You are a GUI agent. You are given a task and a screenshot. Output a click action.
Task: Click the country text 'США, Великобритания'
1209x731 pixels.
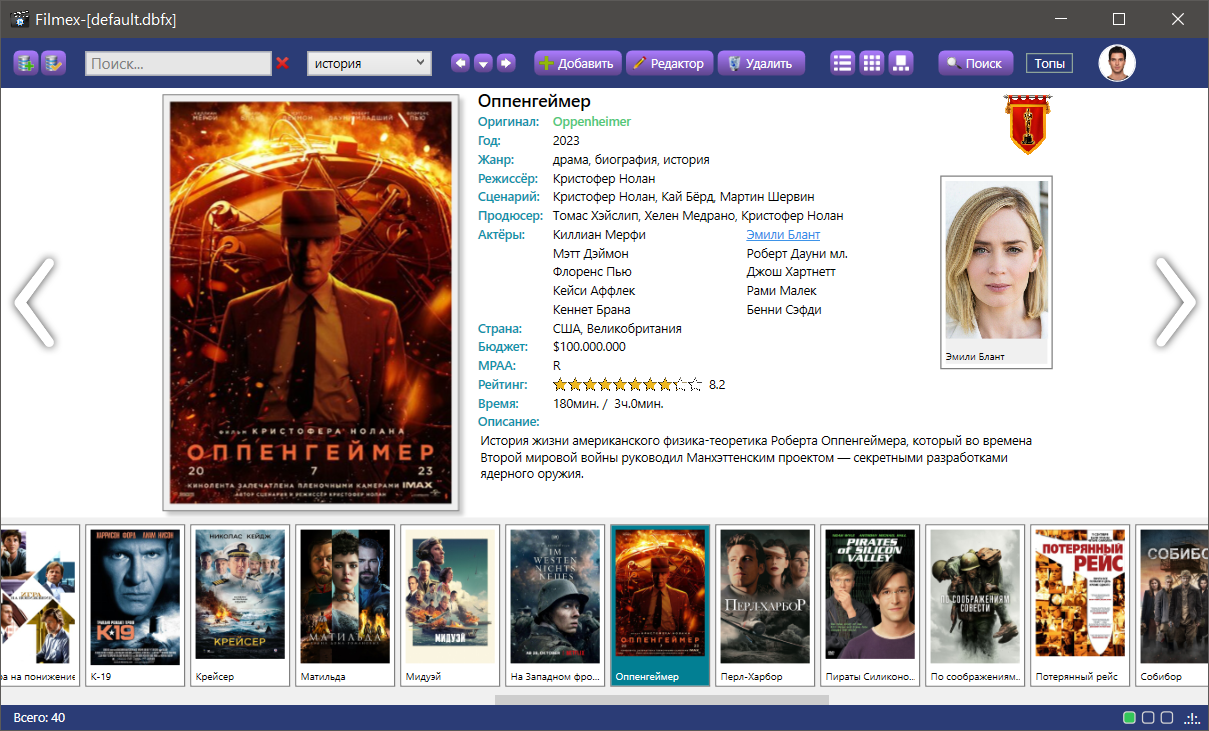(617, 328)
